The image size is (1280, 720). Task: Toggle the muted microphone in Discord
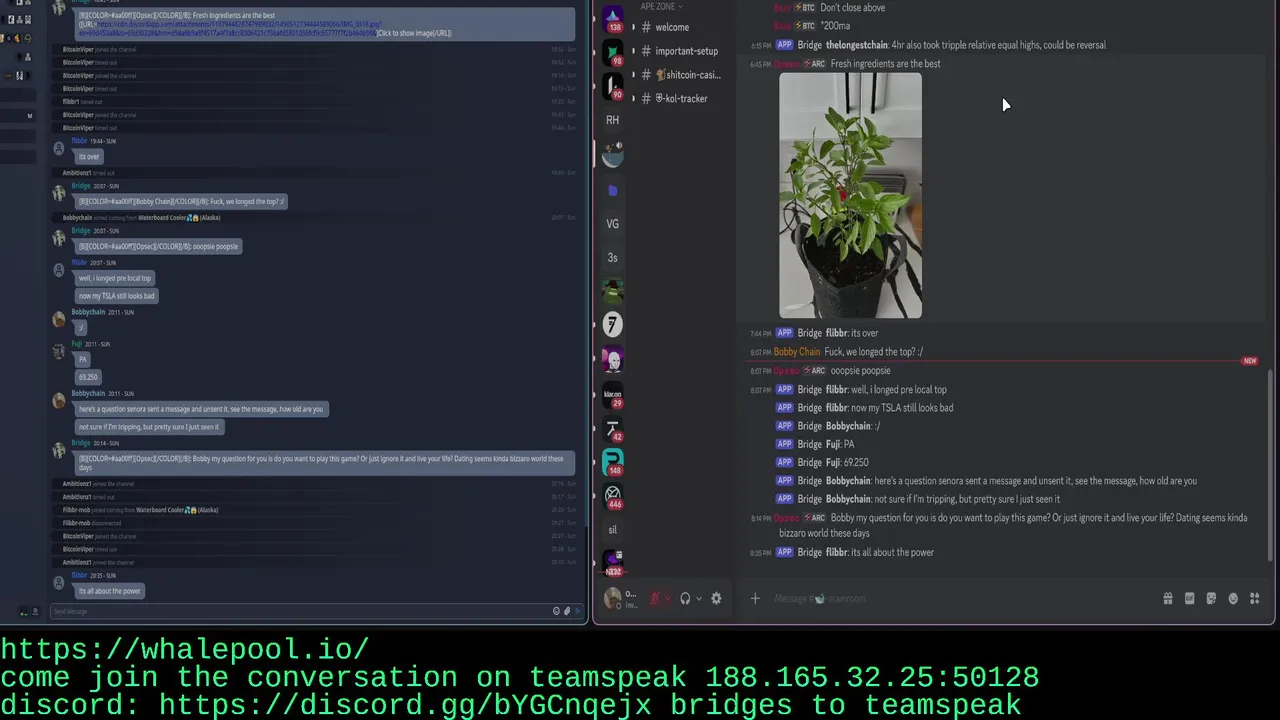click(655, 598)
